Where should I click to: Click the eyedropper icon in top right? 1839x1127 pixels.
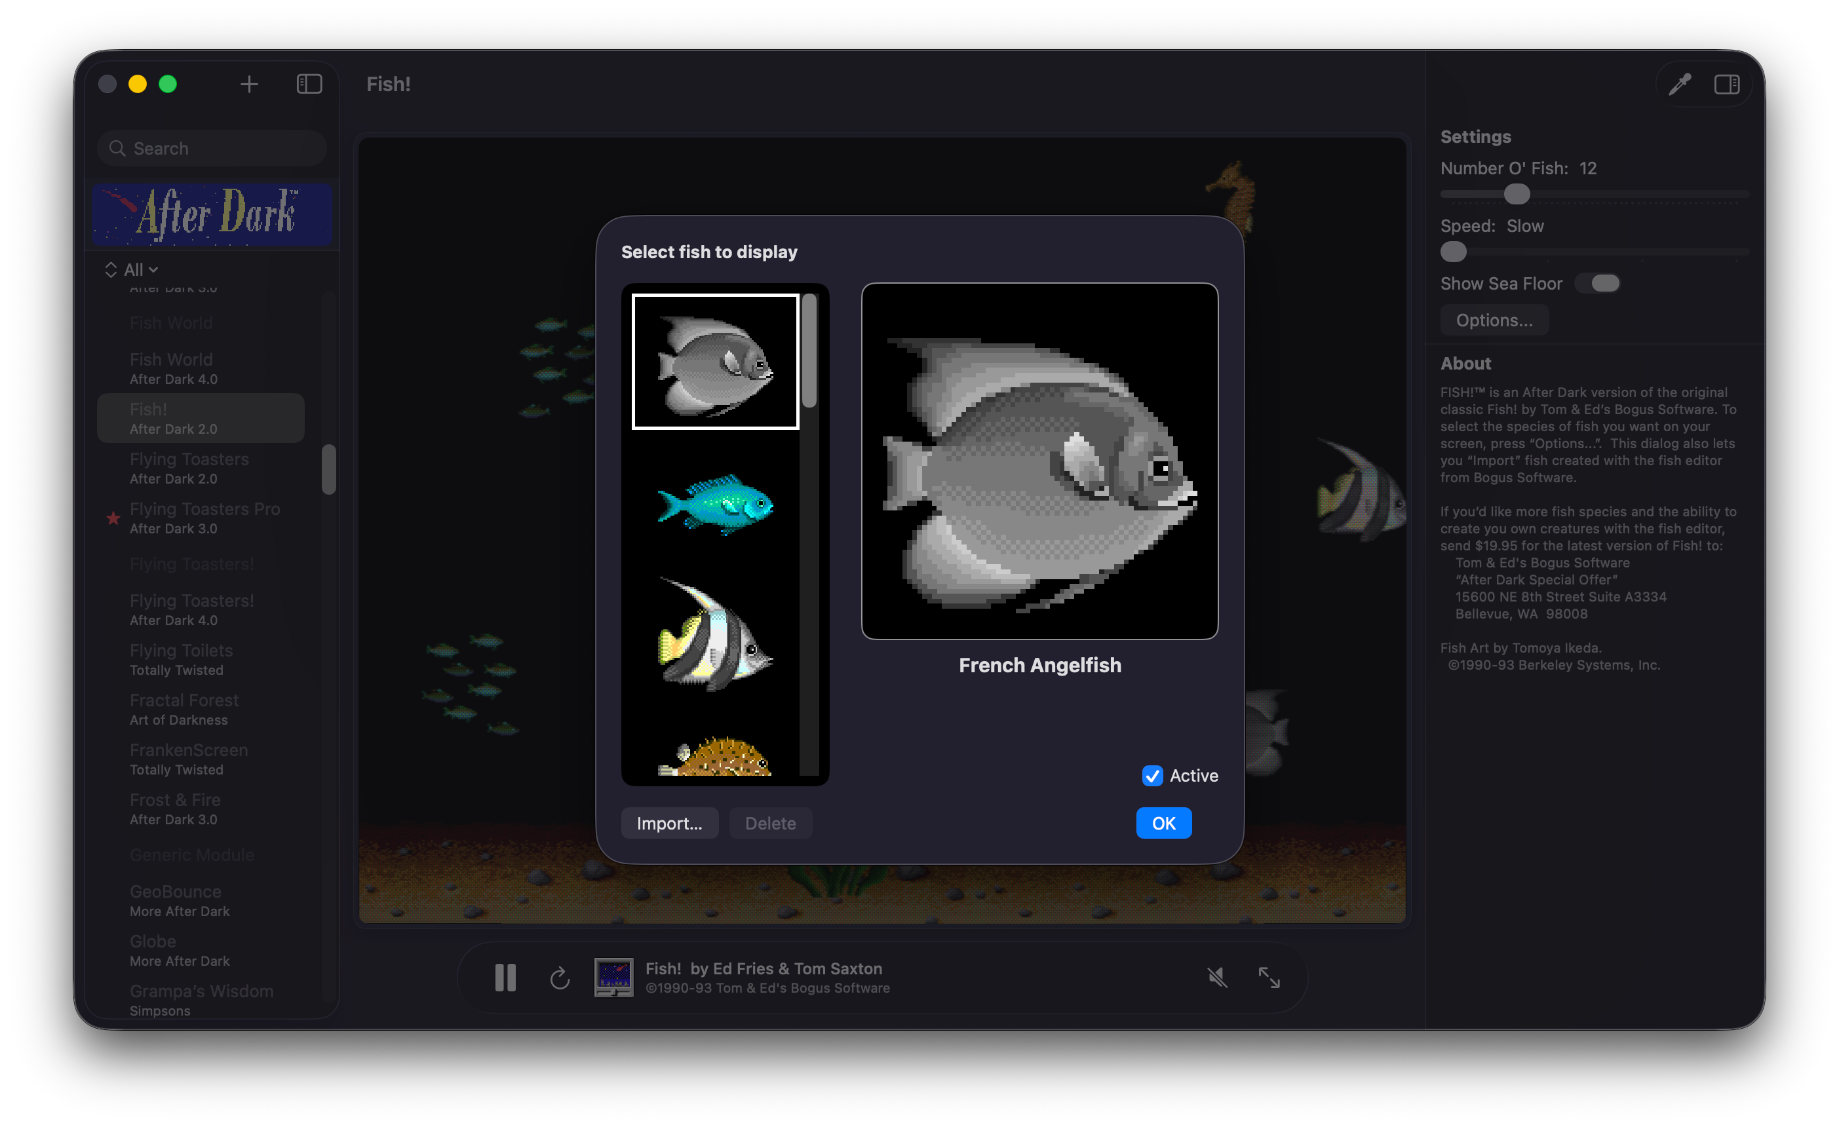tap(1679, 85)
